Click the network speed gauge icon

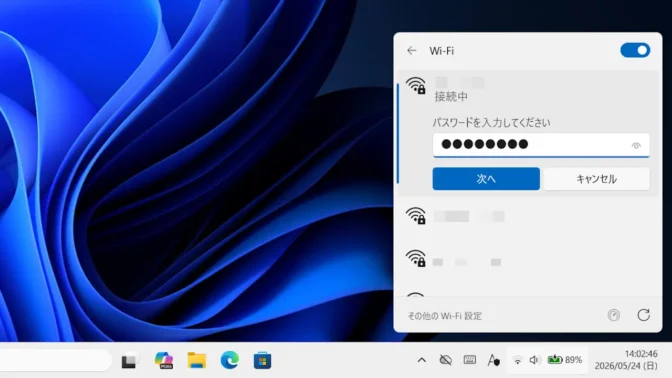tap(614, 315)
